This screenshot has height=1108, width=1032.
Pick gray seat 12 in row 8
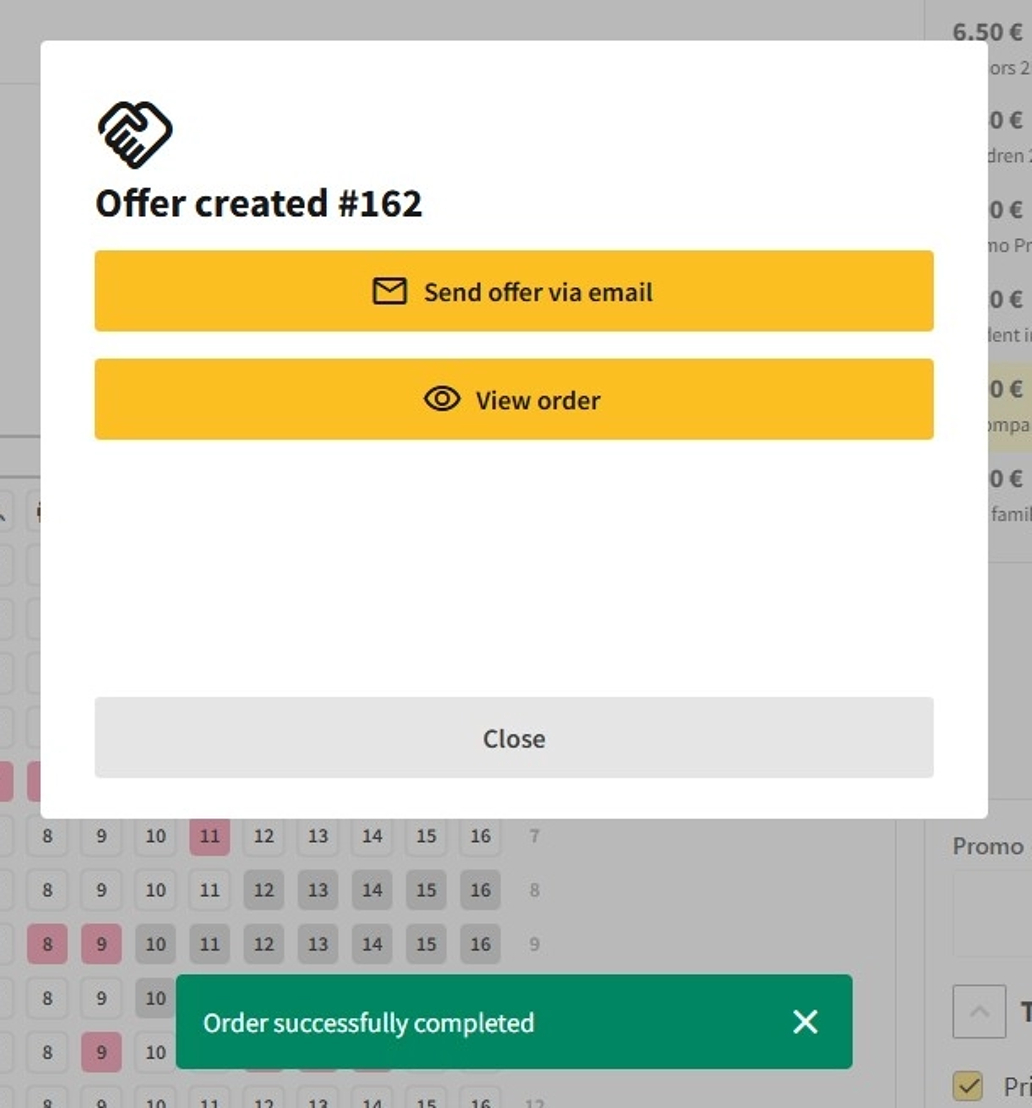(263, 890)
